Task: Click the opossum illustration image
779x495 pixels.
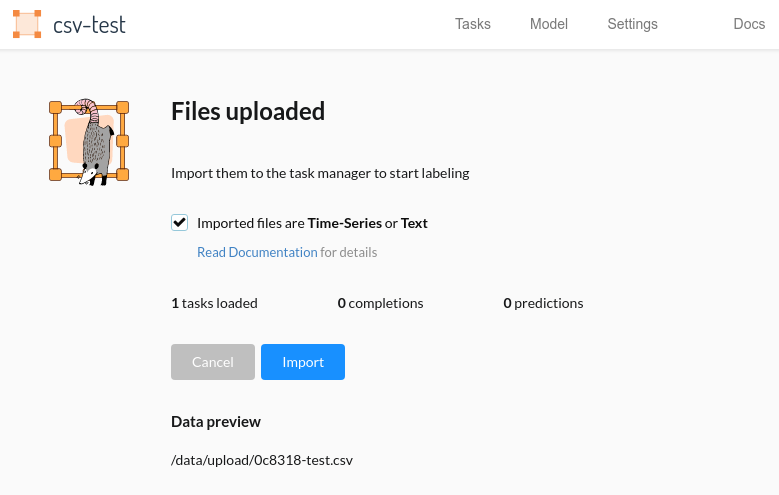Action: point(89,142)
